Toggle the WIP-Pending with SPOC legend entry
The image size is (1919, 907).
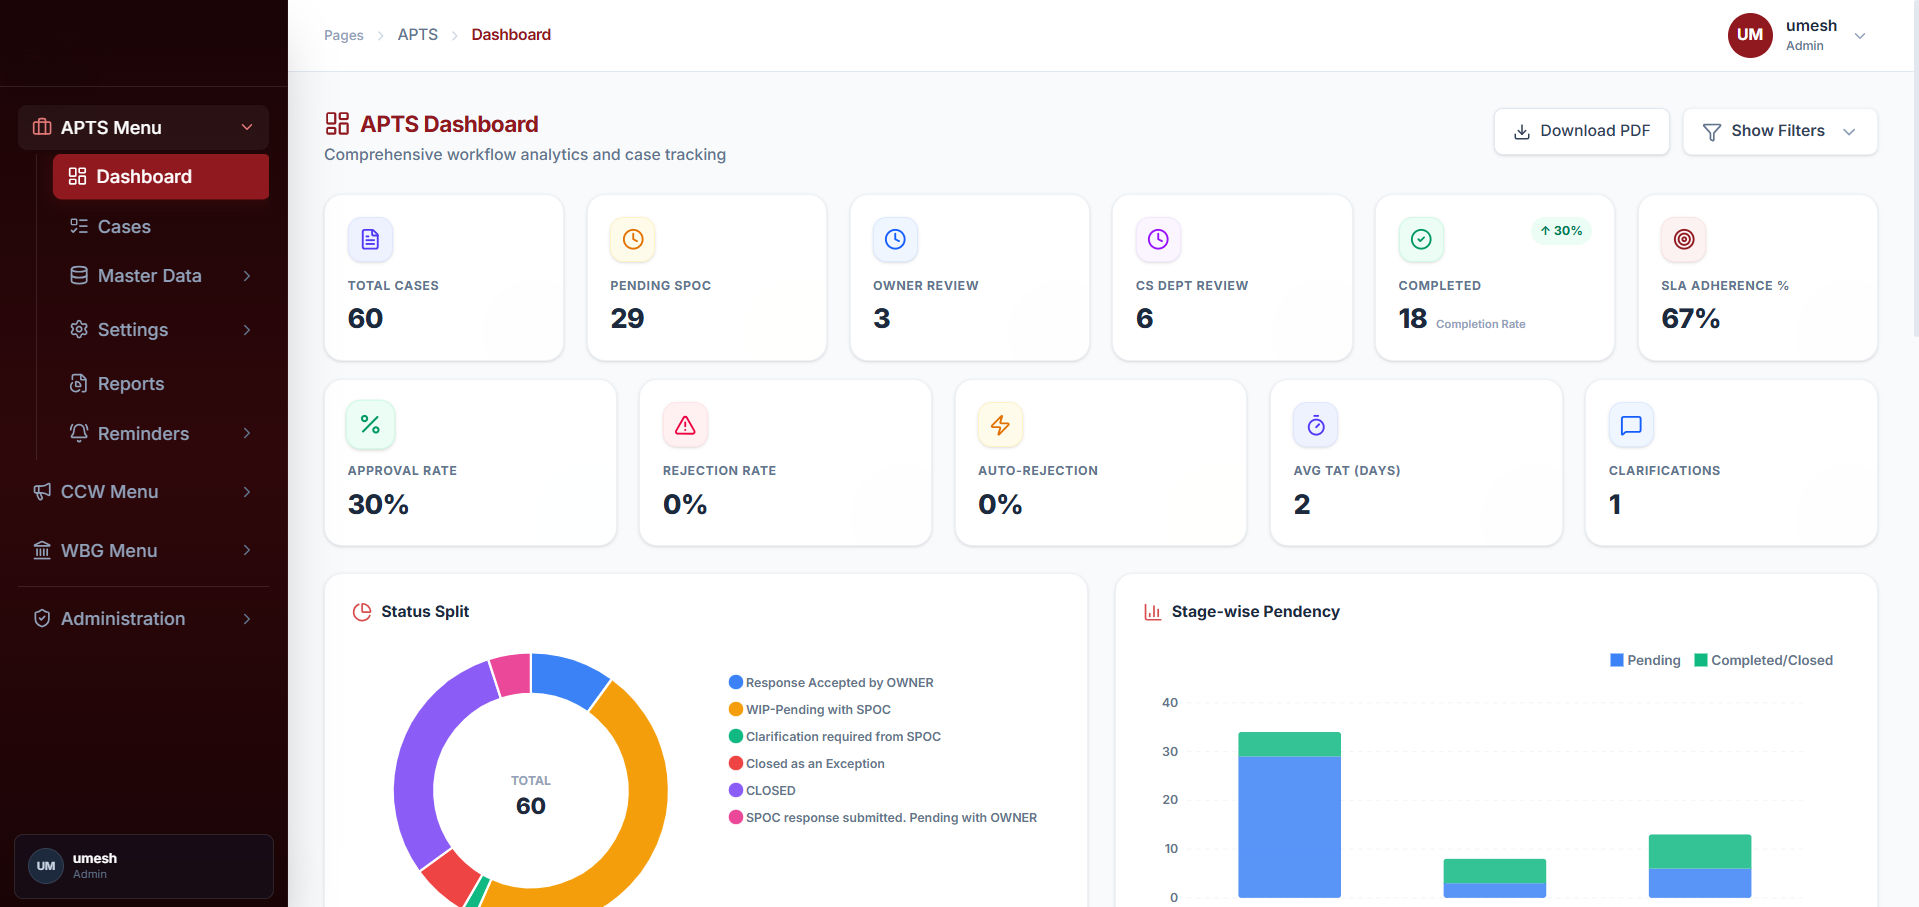pos(810,709)
